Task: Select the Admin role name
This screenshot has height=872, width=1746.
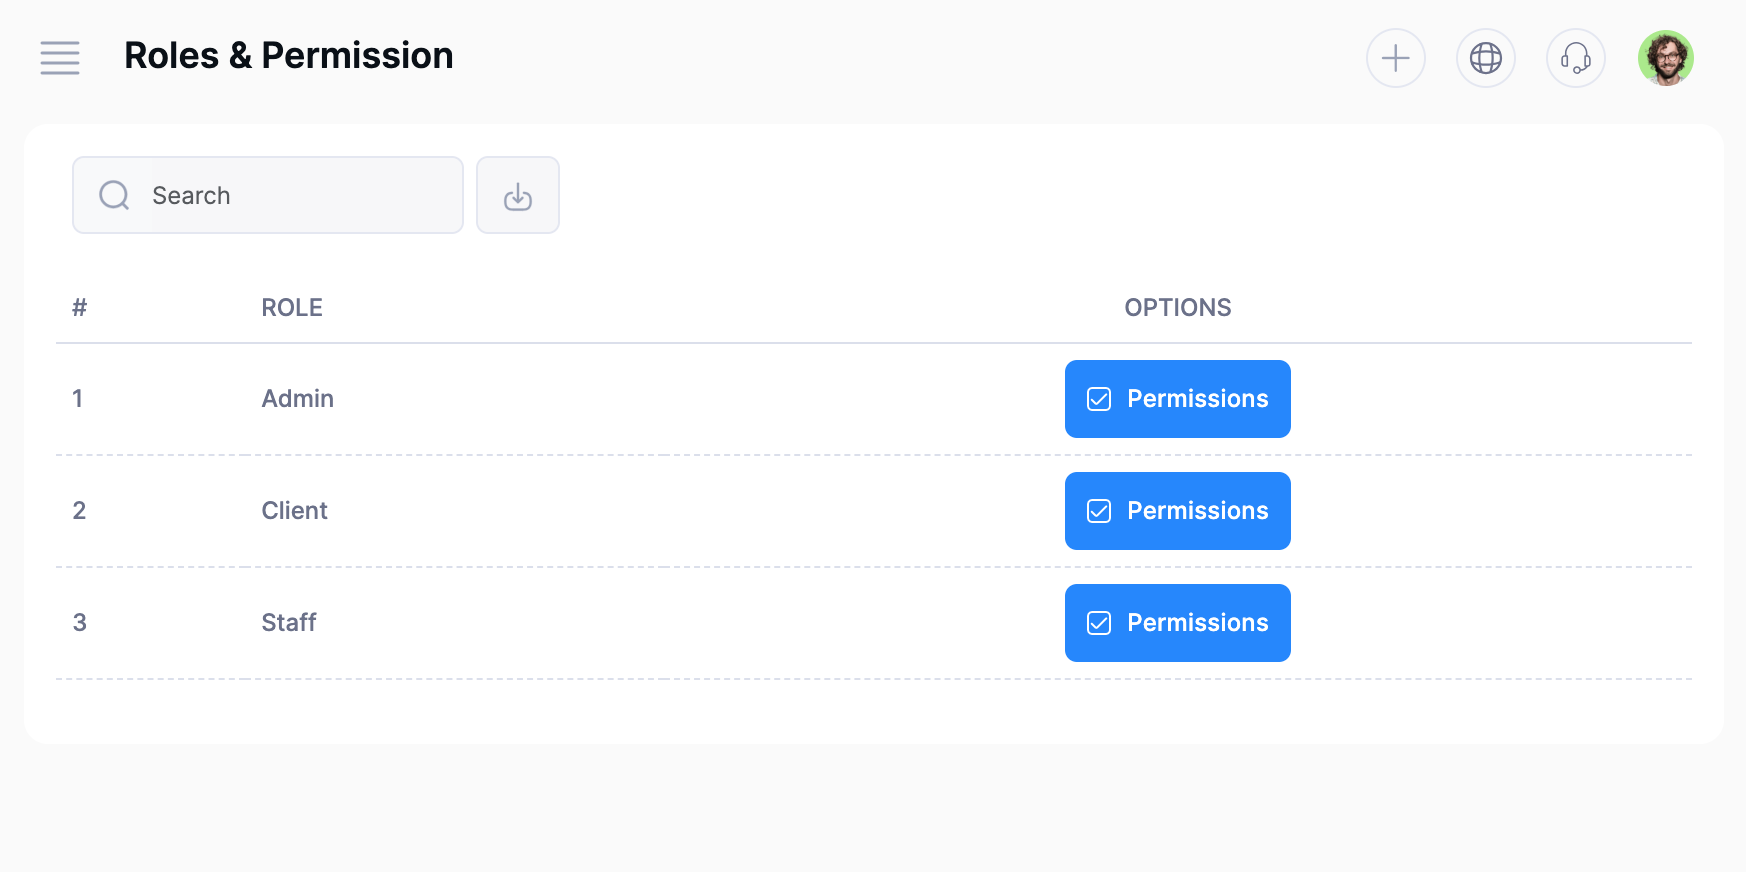Action: (x=297, y=399)
